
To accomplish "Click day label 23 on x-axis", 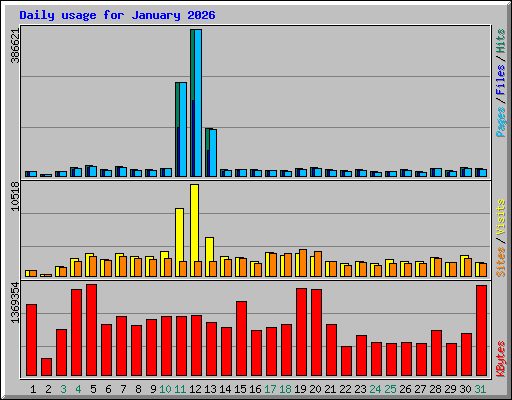I will tap(360, 389).
